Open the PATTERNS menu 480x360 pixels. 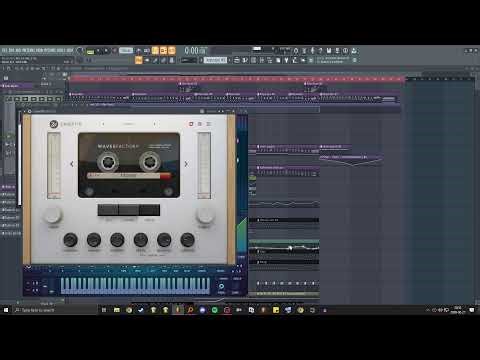29,50
